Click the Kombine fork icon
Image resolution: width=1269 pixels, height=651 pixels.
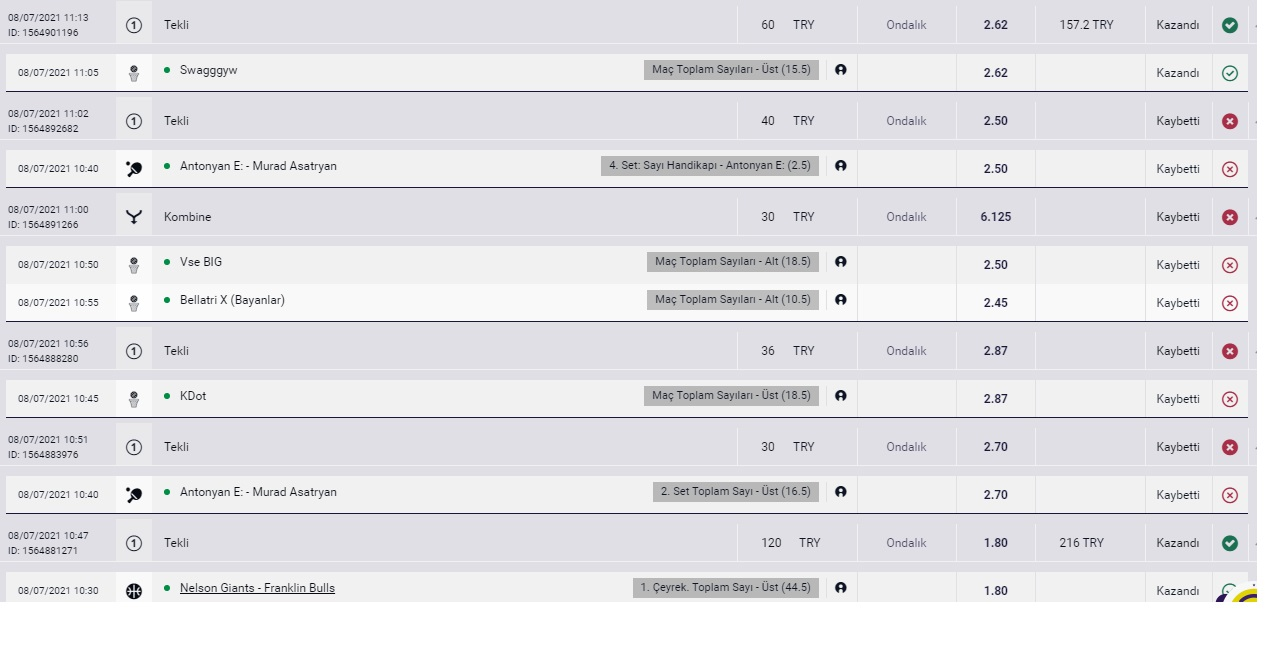tap(134, 217)
